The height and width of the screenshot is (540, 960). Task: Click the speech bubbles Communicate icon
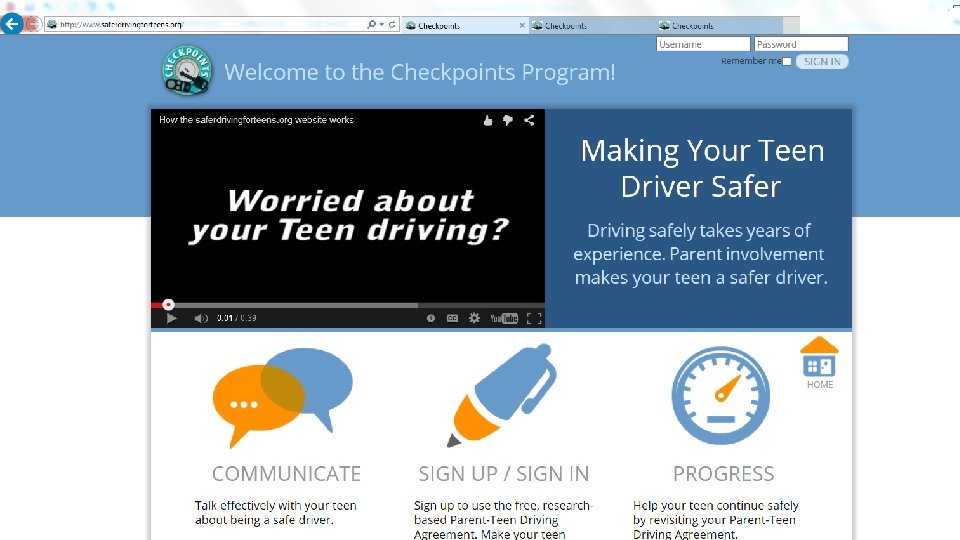[x=283, y=397]
